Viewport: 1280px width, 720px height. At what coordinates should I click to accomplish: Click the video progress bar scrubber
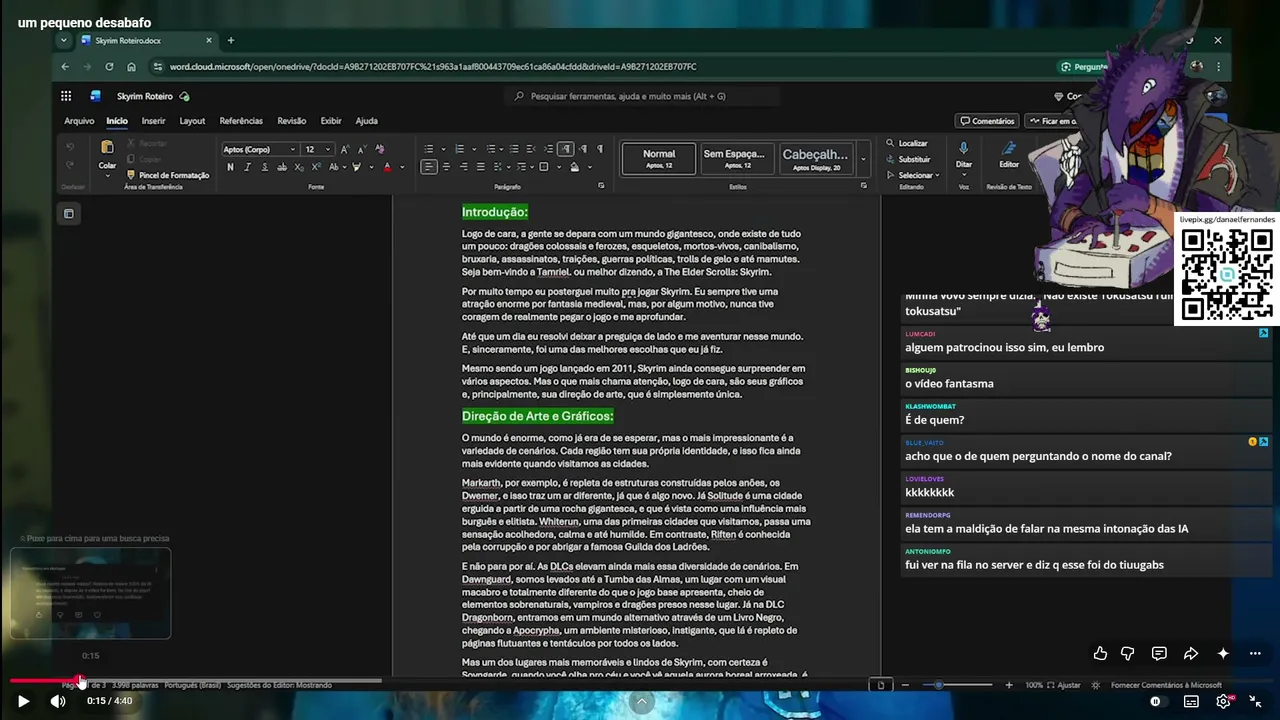click(x=81, y=681)
